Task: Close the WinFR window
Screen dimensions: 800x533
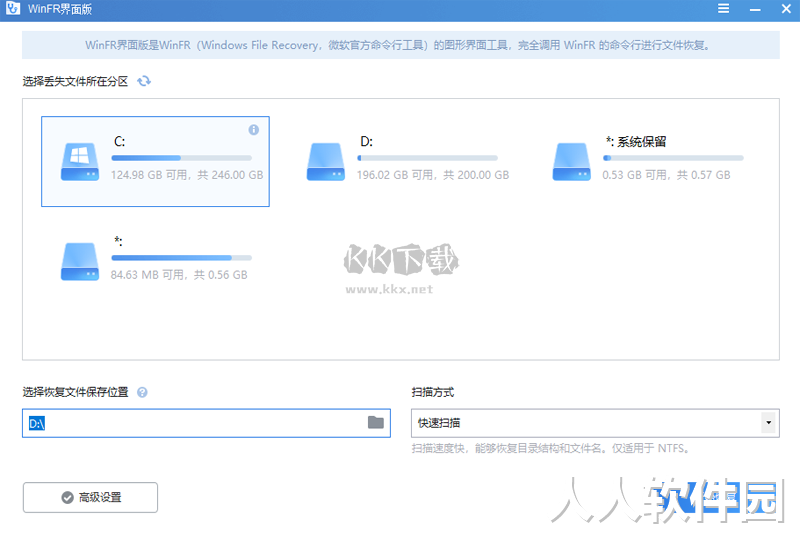Action: click(786, 9)
